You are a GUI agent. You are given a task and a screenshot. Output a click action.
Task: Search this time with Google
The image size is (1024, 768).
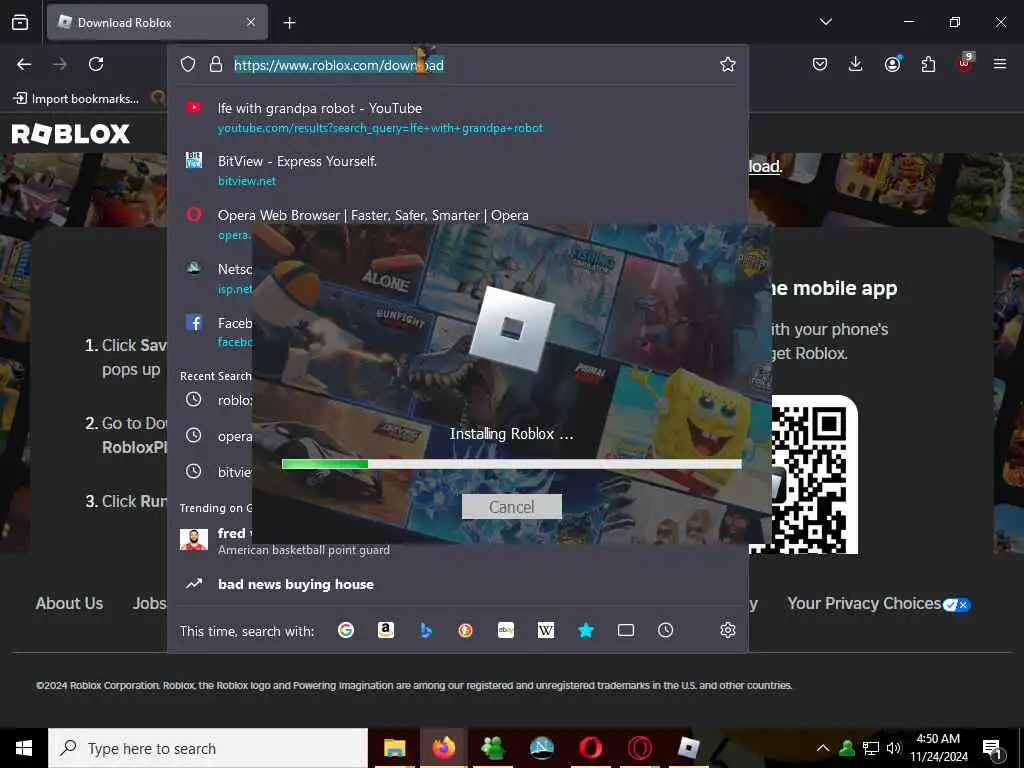(x=346, y=630)
